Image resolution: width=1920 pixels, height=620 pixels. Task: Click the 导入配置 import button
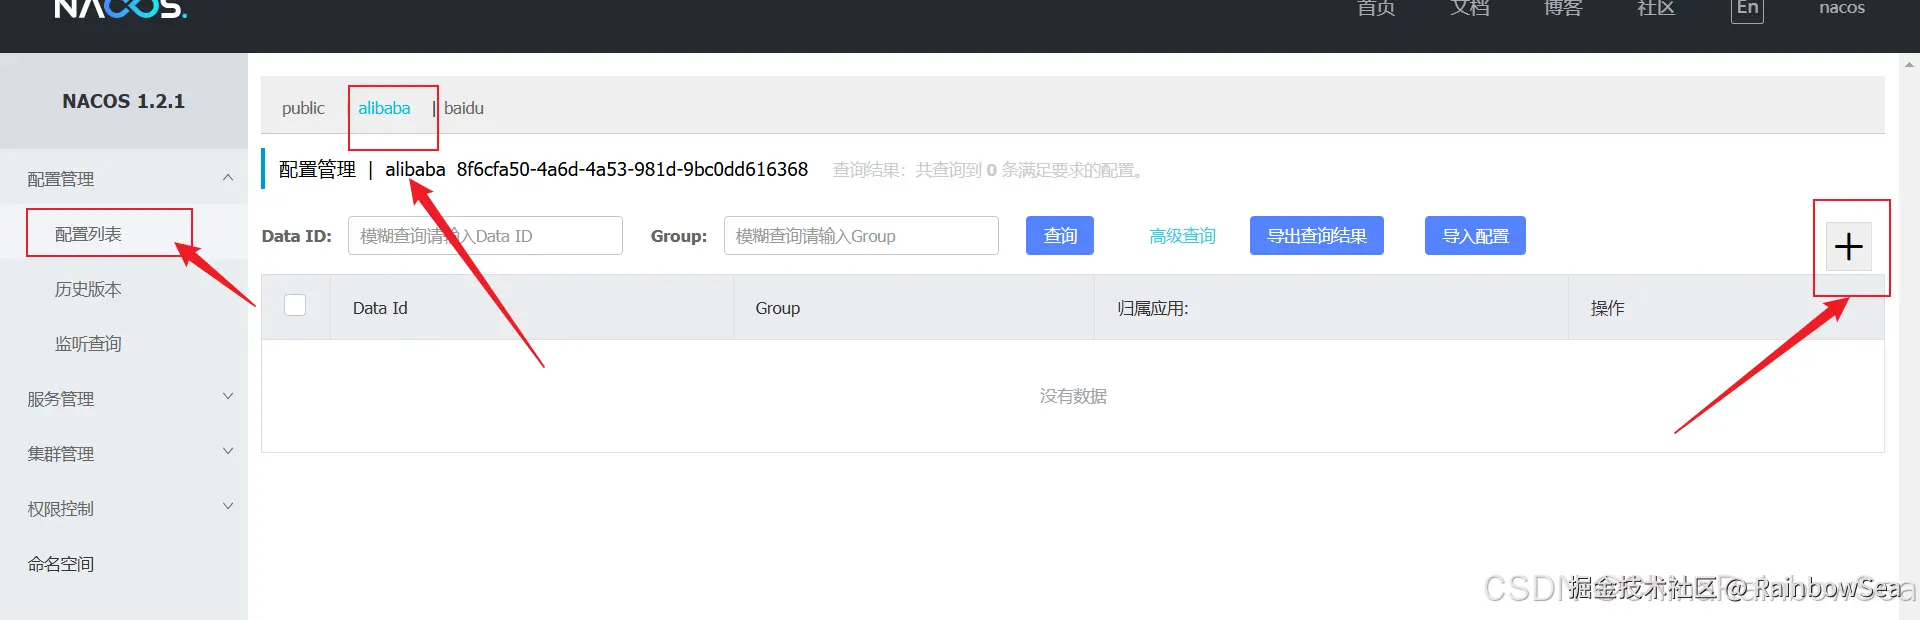point(1475,236)
